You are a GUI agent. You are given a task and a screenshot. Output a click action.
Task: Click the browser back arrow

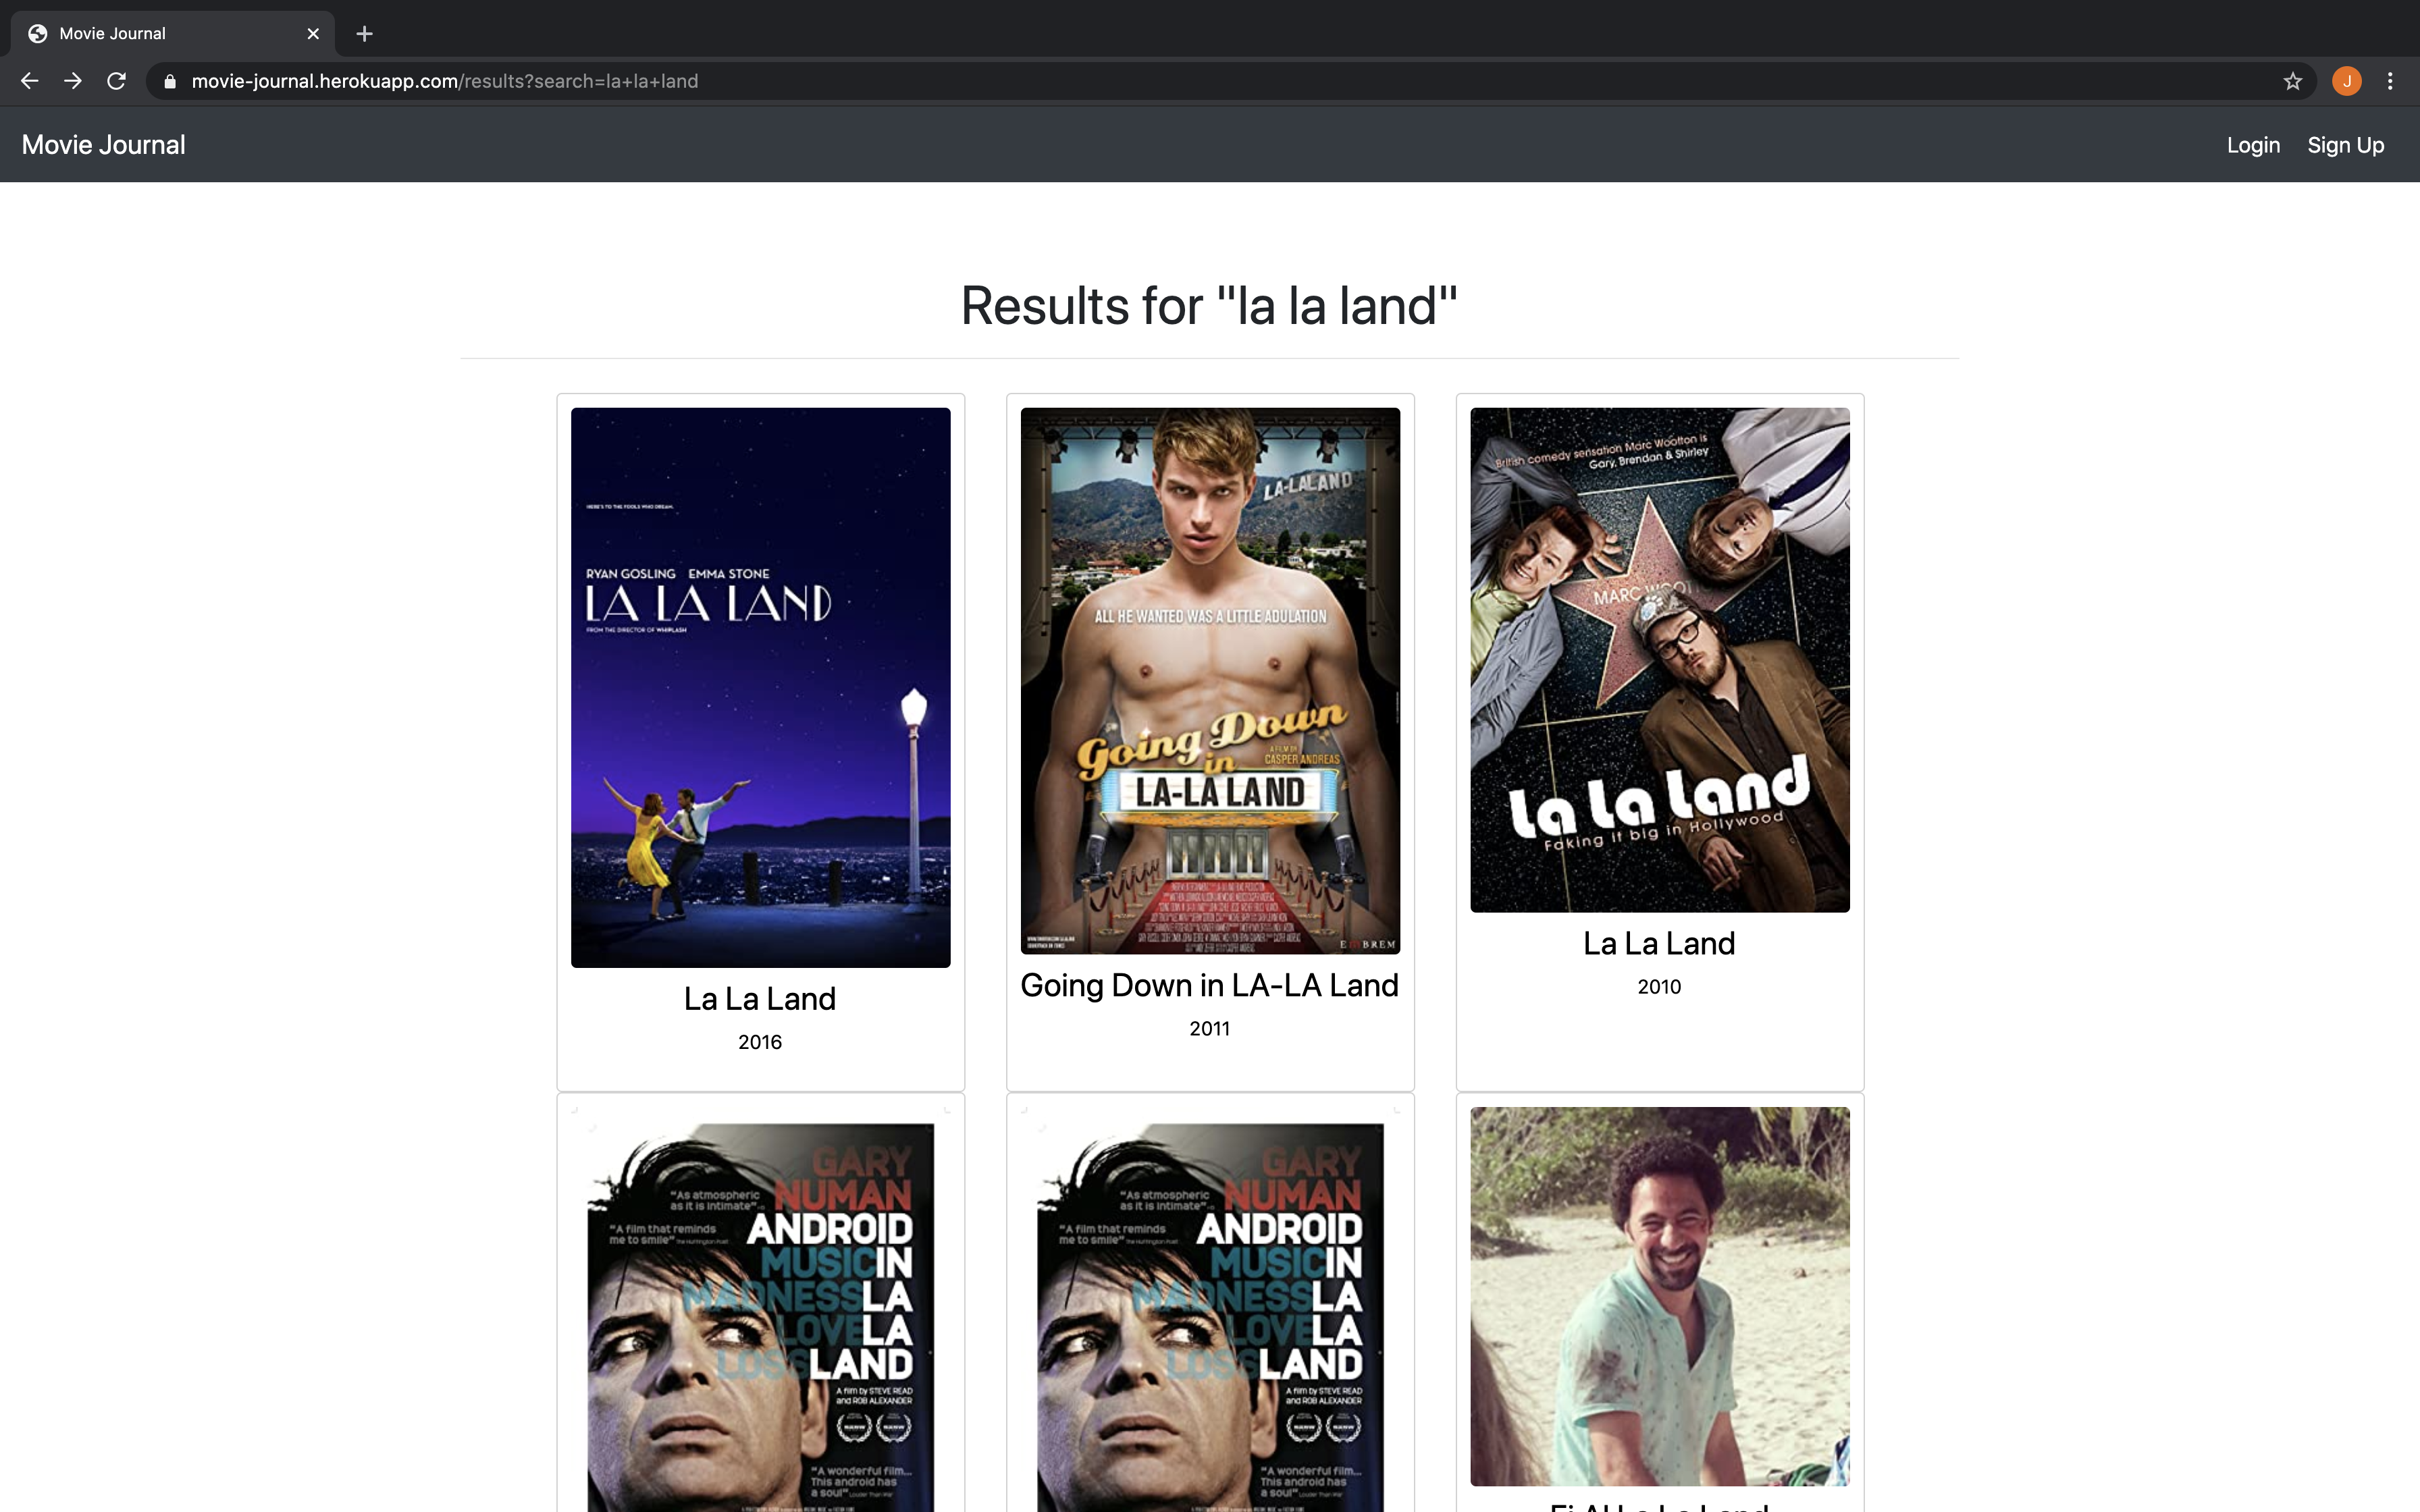pyautogui.click(x=30, y=81)
